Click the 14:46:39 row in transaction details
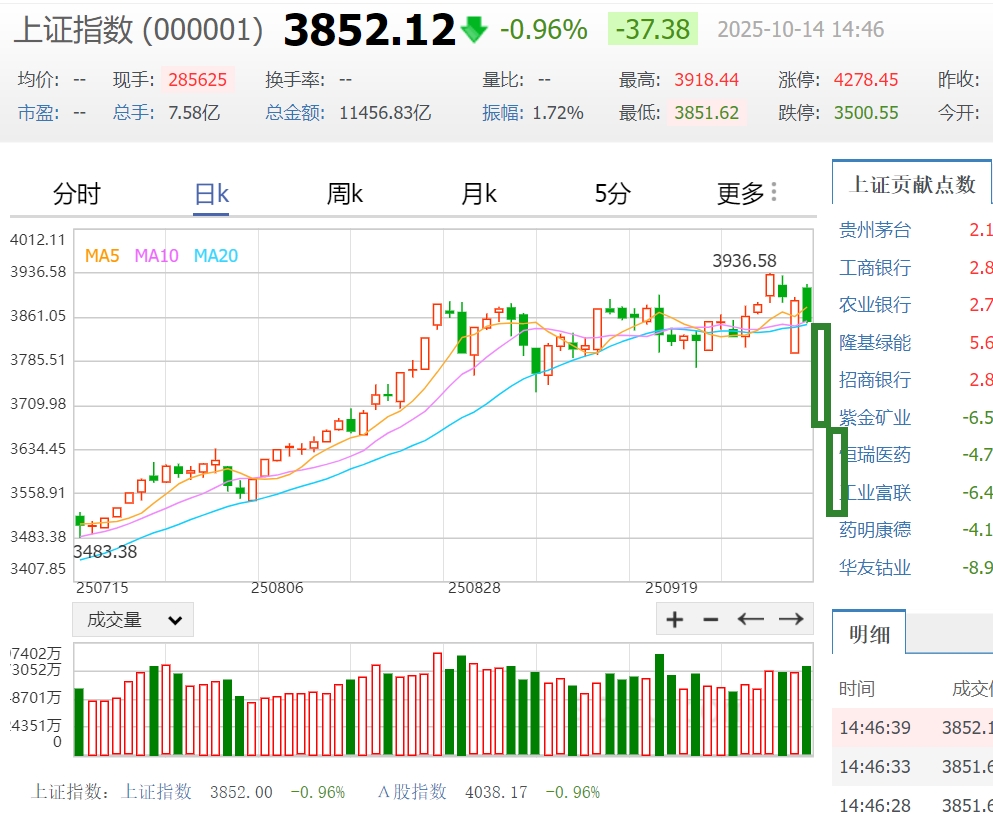 click(875, 727)
